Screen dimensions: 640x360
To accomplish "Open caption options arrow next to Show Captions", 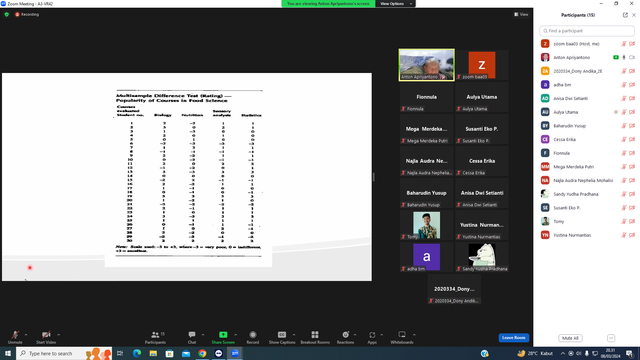I will [x=294, y=335].
